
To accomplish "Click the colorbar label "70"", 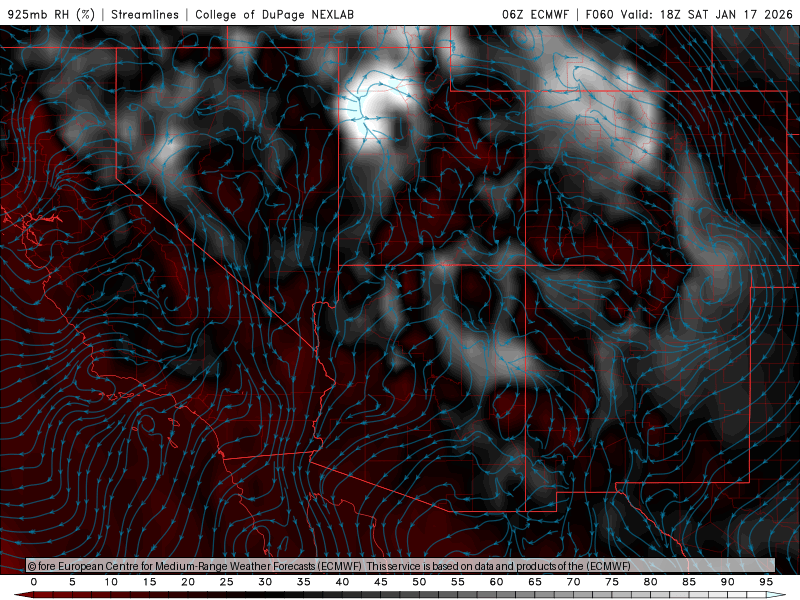I will tap(573, 582).
